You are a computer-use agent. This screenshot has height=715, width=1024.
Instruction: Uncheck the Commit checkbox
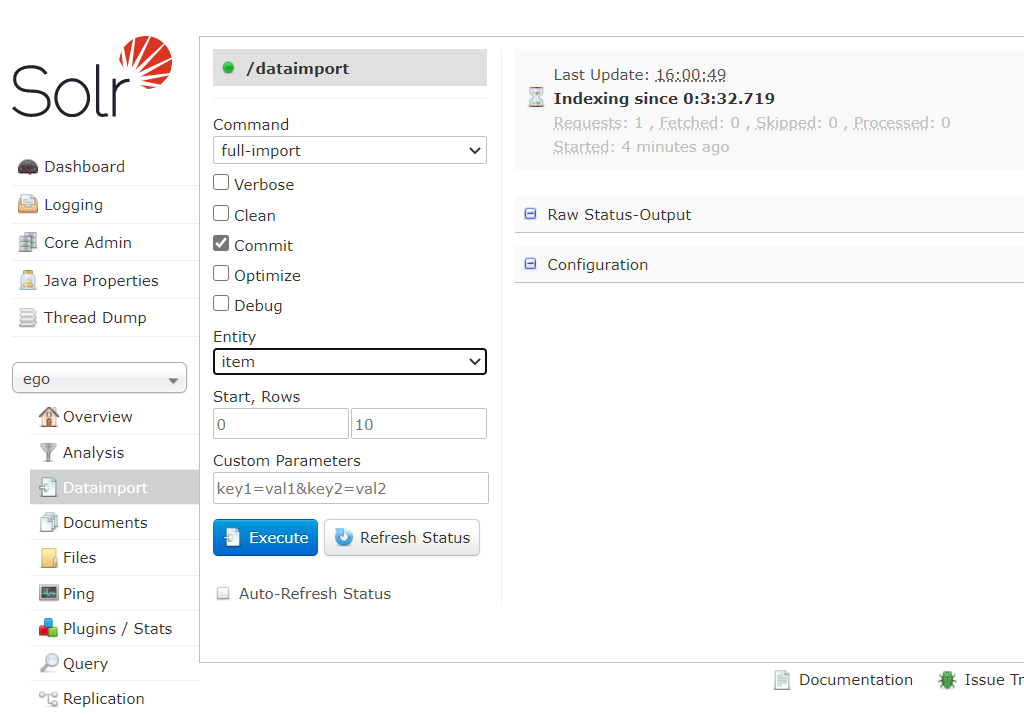(221, 244)
